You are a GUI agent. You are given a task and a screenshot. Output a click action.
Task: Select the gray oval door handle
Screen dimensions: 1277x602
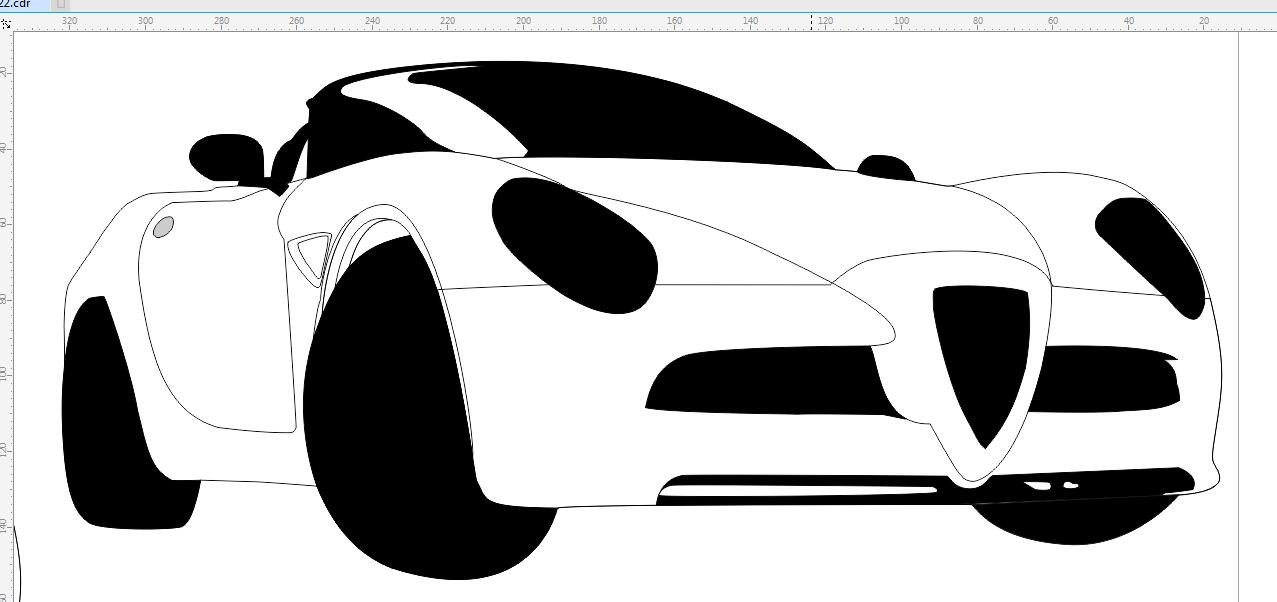pyautogui.click(x=163, y=227)
